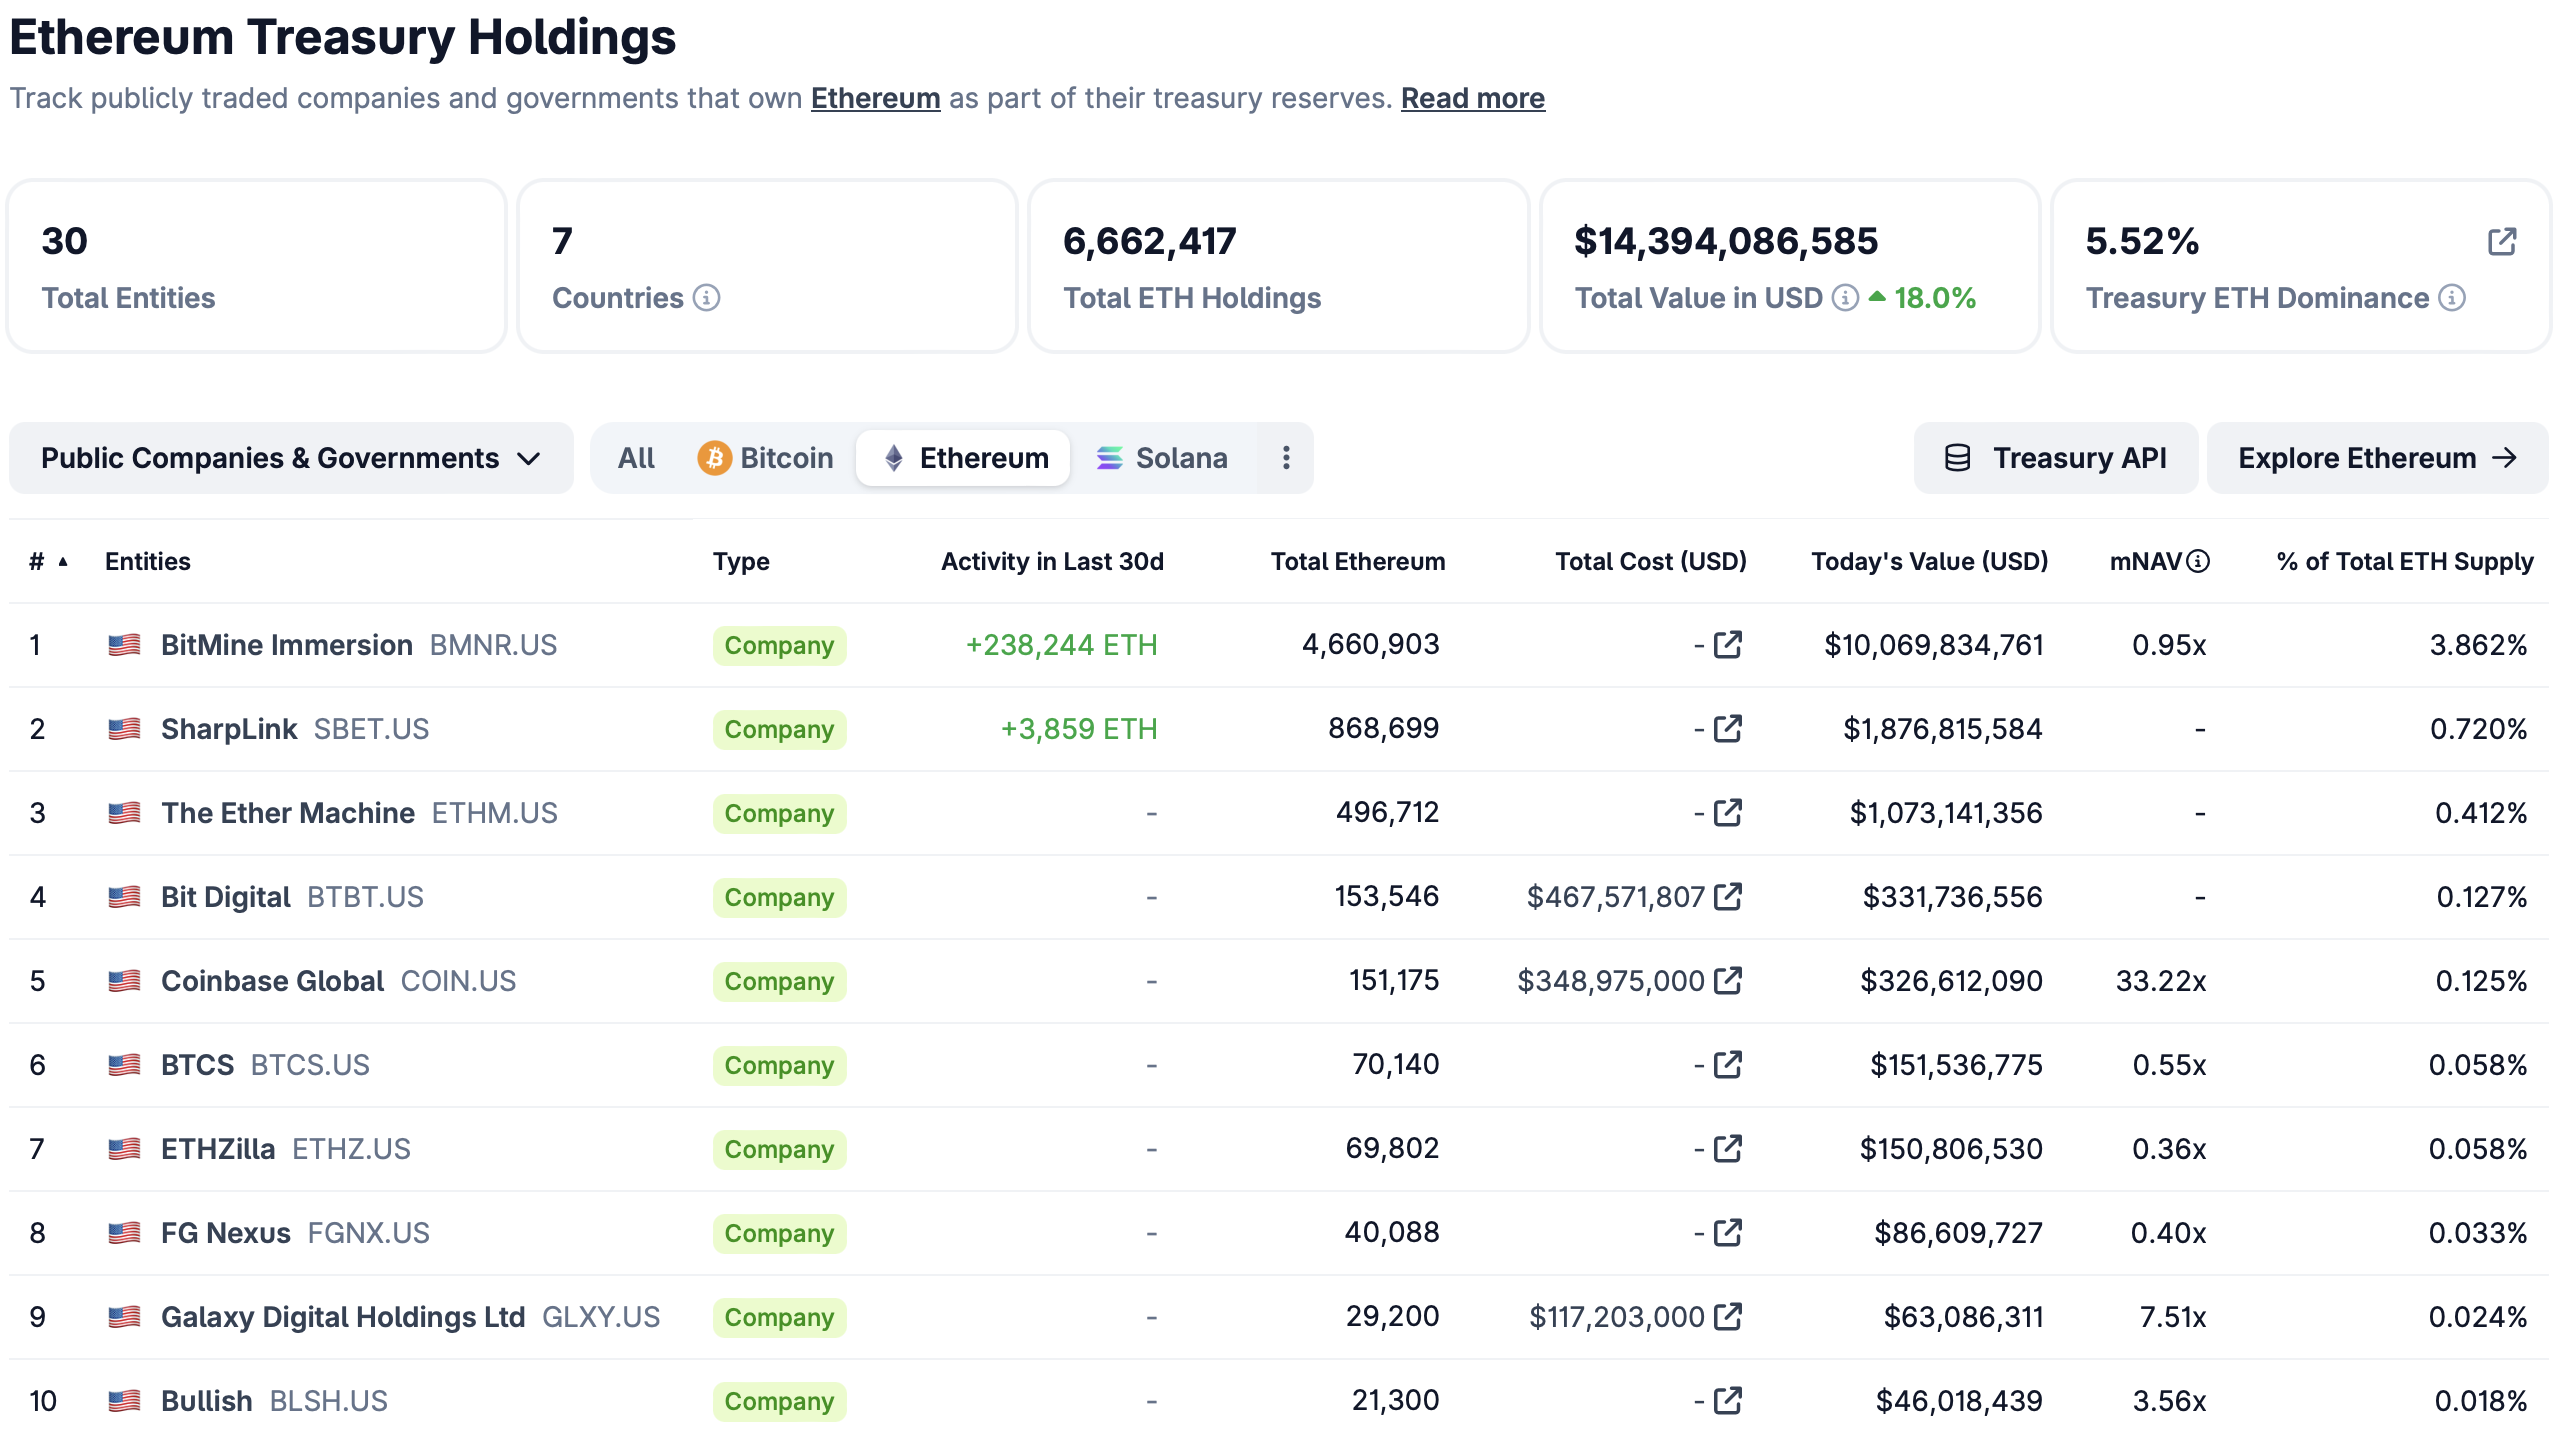Open the Read more link
Screen dimensions: 2573x1436
coord(1472,98)
